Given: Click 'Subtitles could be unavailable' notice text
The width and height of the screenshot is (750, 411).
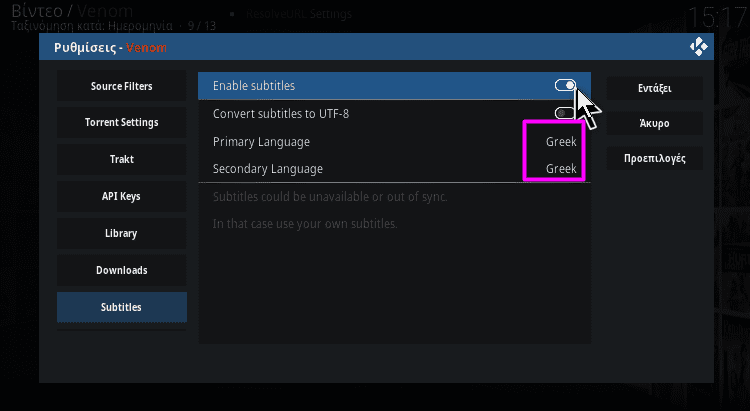Looking at the screenshot, I should pos(330,197).
